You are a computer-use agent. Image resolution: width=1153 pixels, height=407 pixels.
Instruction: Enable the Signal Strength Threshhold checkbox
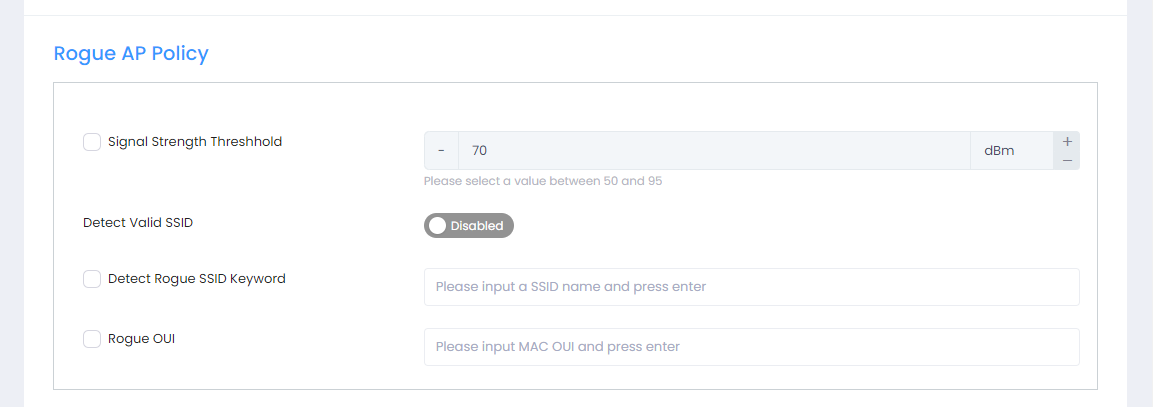(92, 142)
